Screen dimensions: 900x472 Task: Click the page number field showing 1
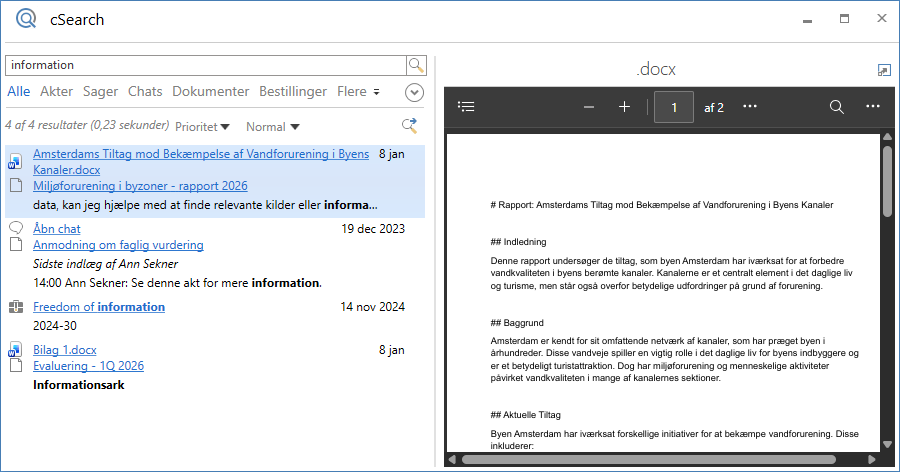pos(674,107)
